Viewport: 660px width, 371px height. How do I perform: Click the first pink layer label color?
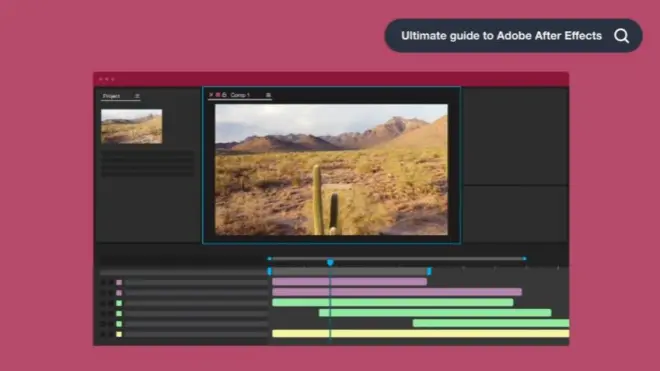click(x=119, y=282)
